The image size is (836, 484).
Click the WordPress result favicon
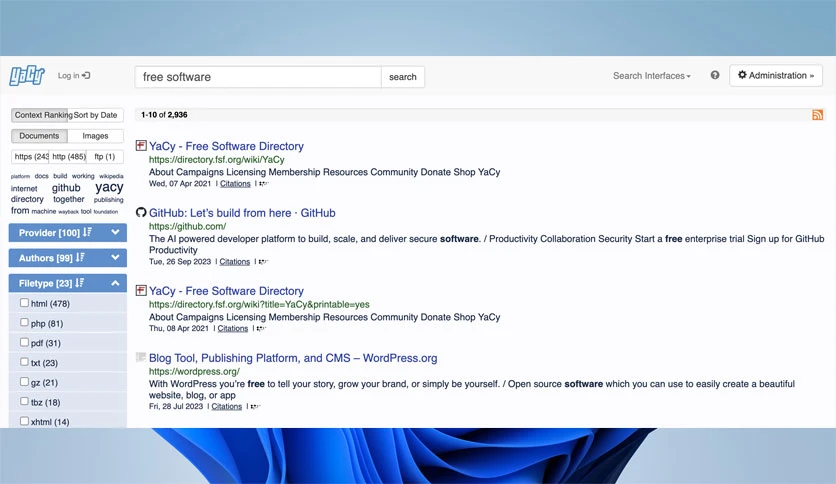coord(141,357)
